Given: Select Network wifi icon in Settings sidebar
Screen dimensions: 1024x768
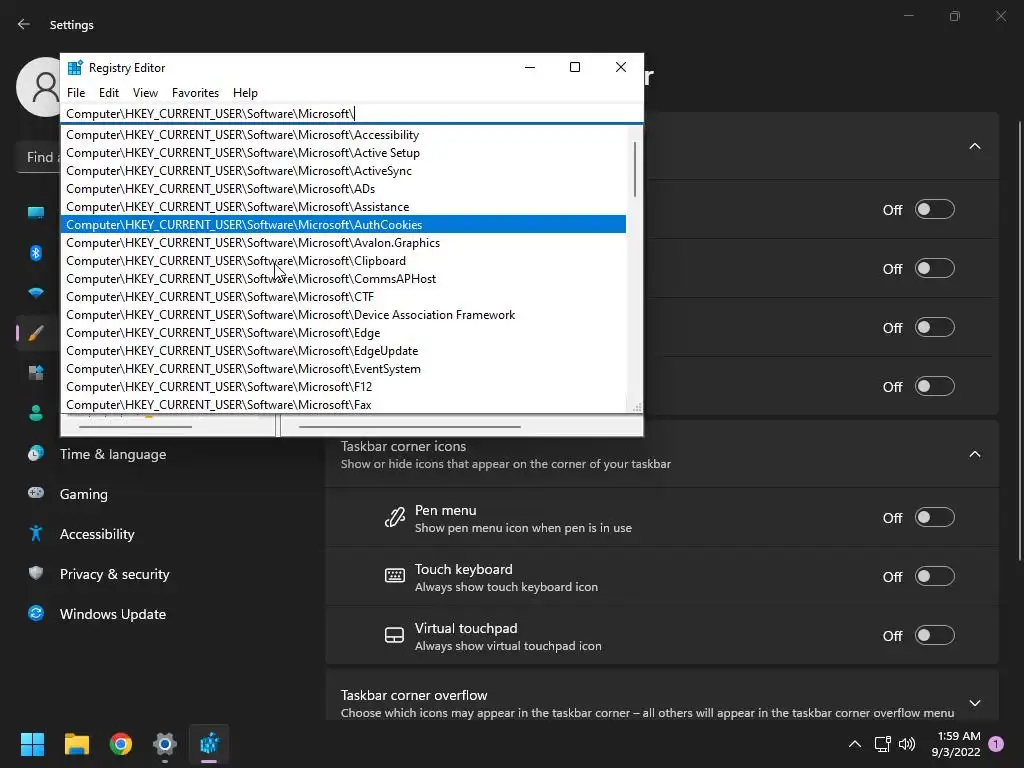Looking at the screenshot, I should (36, 293).
